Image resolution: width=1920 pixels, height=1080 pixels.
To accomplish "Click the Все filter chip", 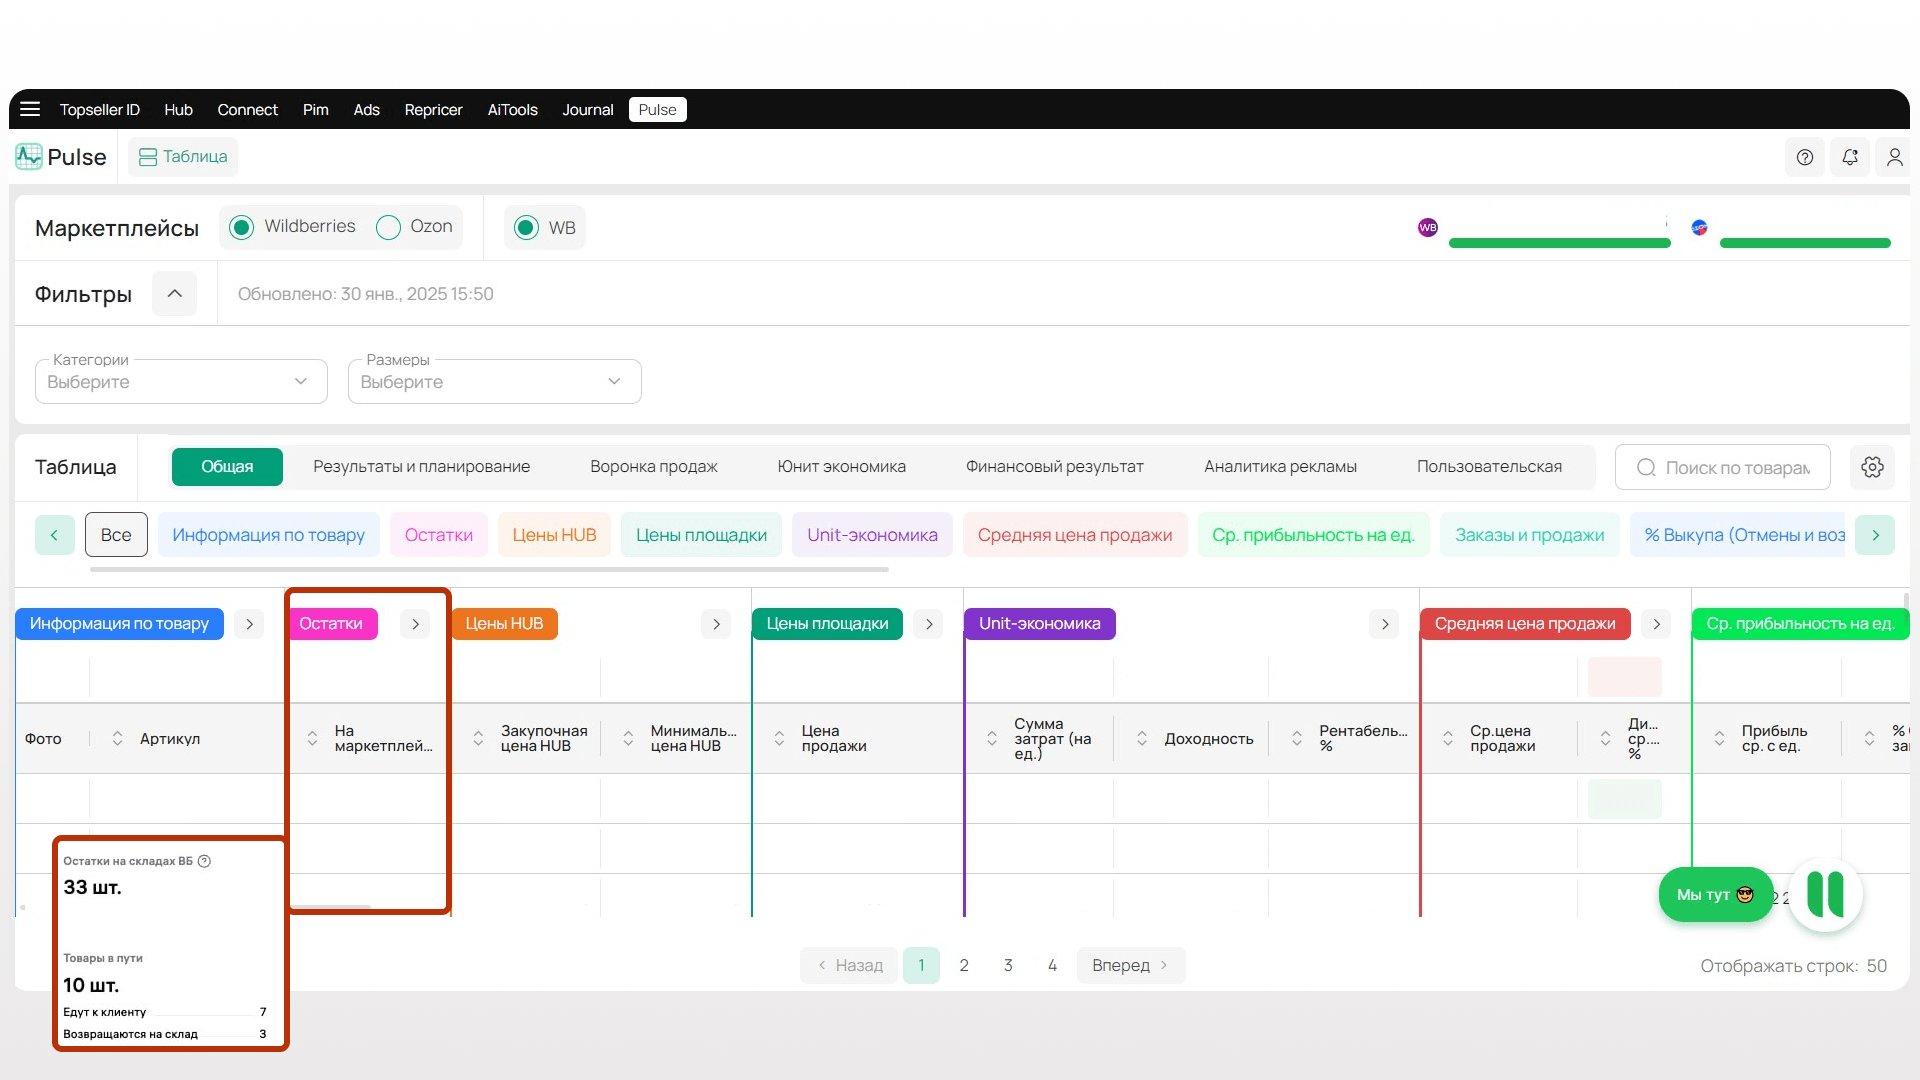I will [x=116, y=535].
